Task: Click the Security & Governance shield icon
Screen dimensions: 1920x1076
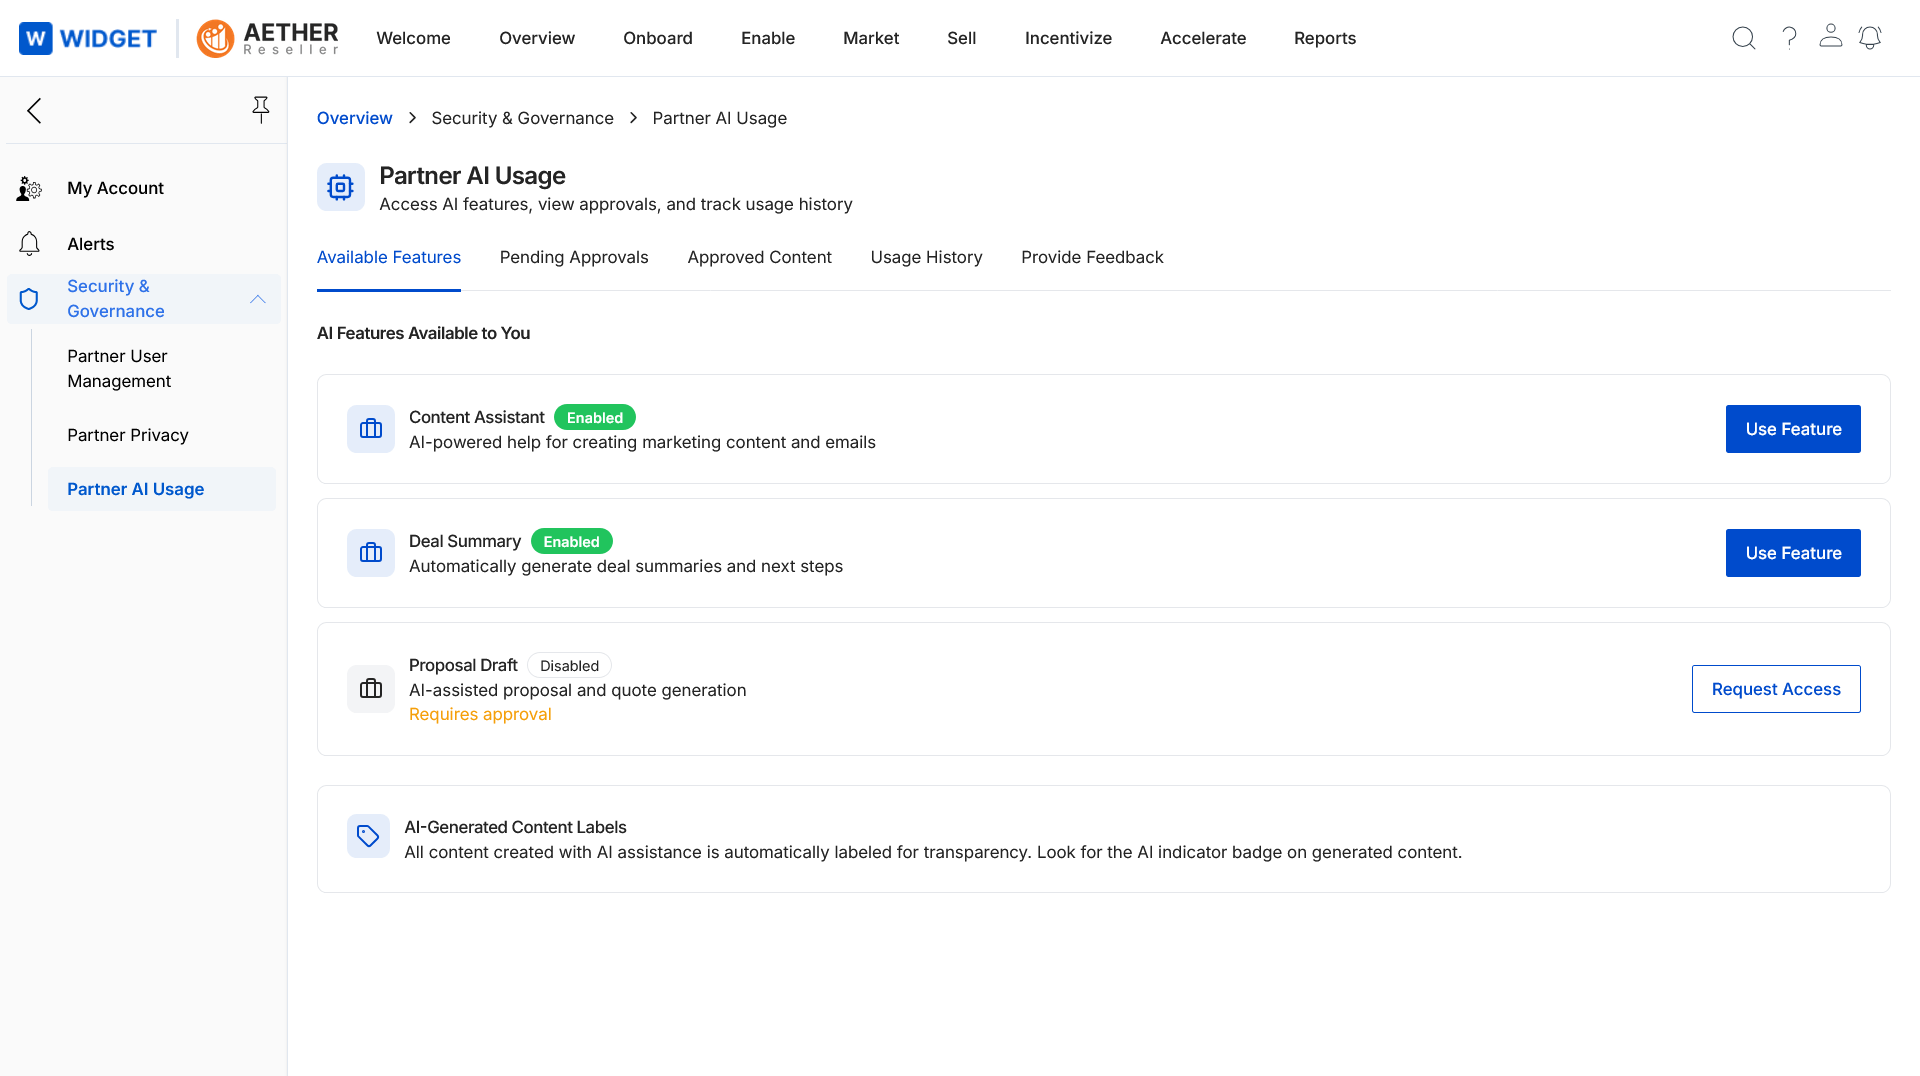Action: 28,298
